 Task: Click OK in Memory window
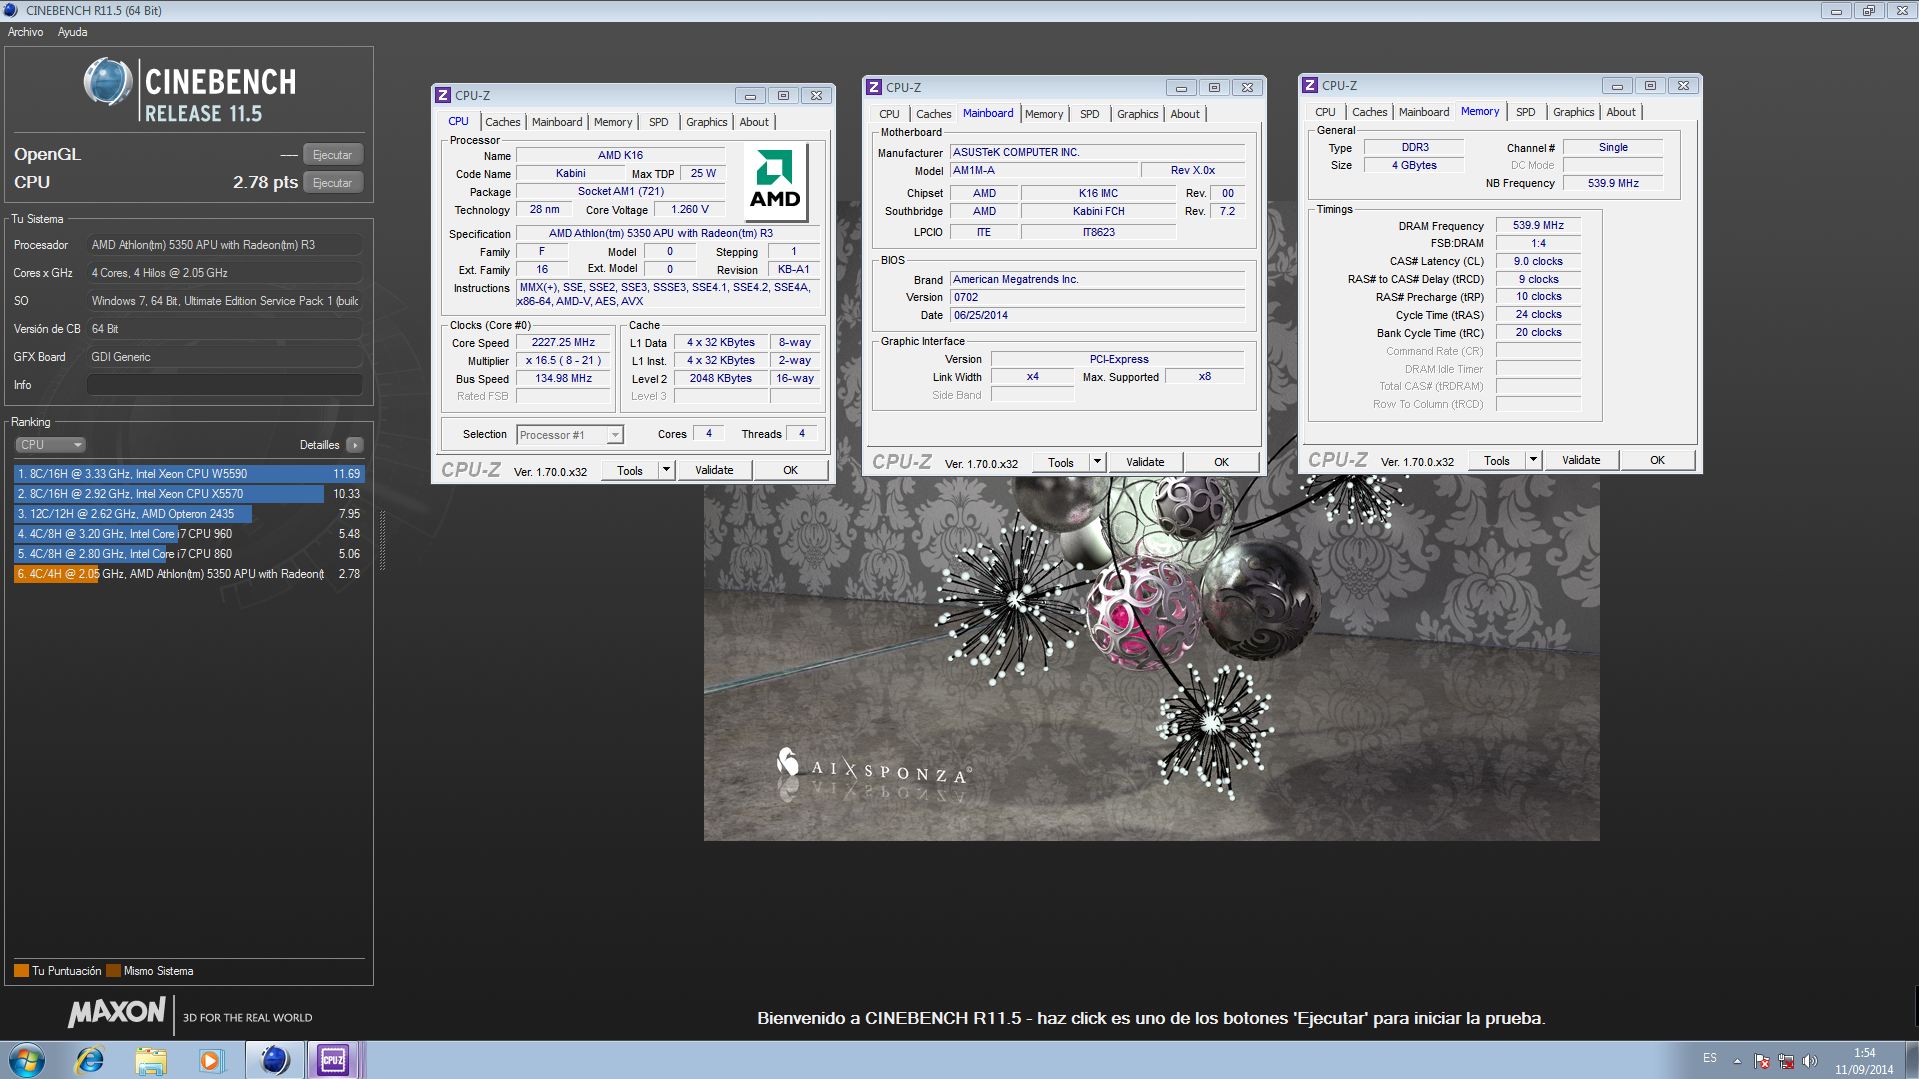tap(1657, 460)
